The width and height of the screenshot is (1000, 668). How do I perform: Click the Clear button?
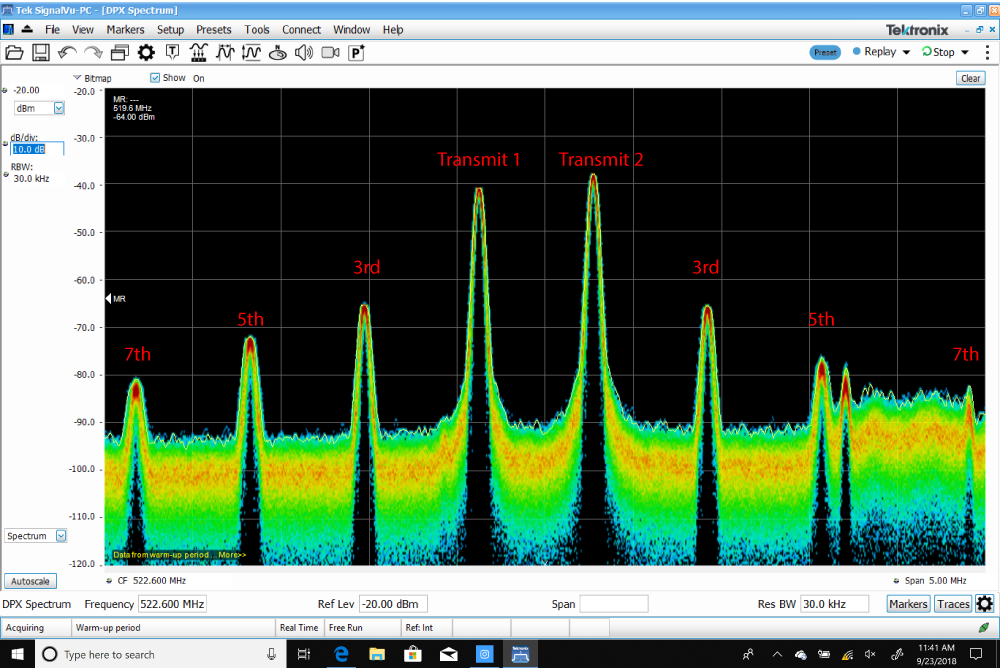click(x=970, y=78)
